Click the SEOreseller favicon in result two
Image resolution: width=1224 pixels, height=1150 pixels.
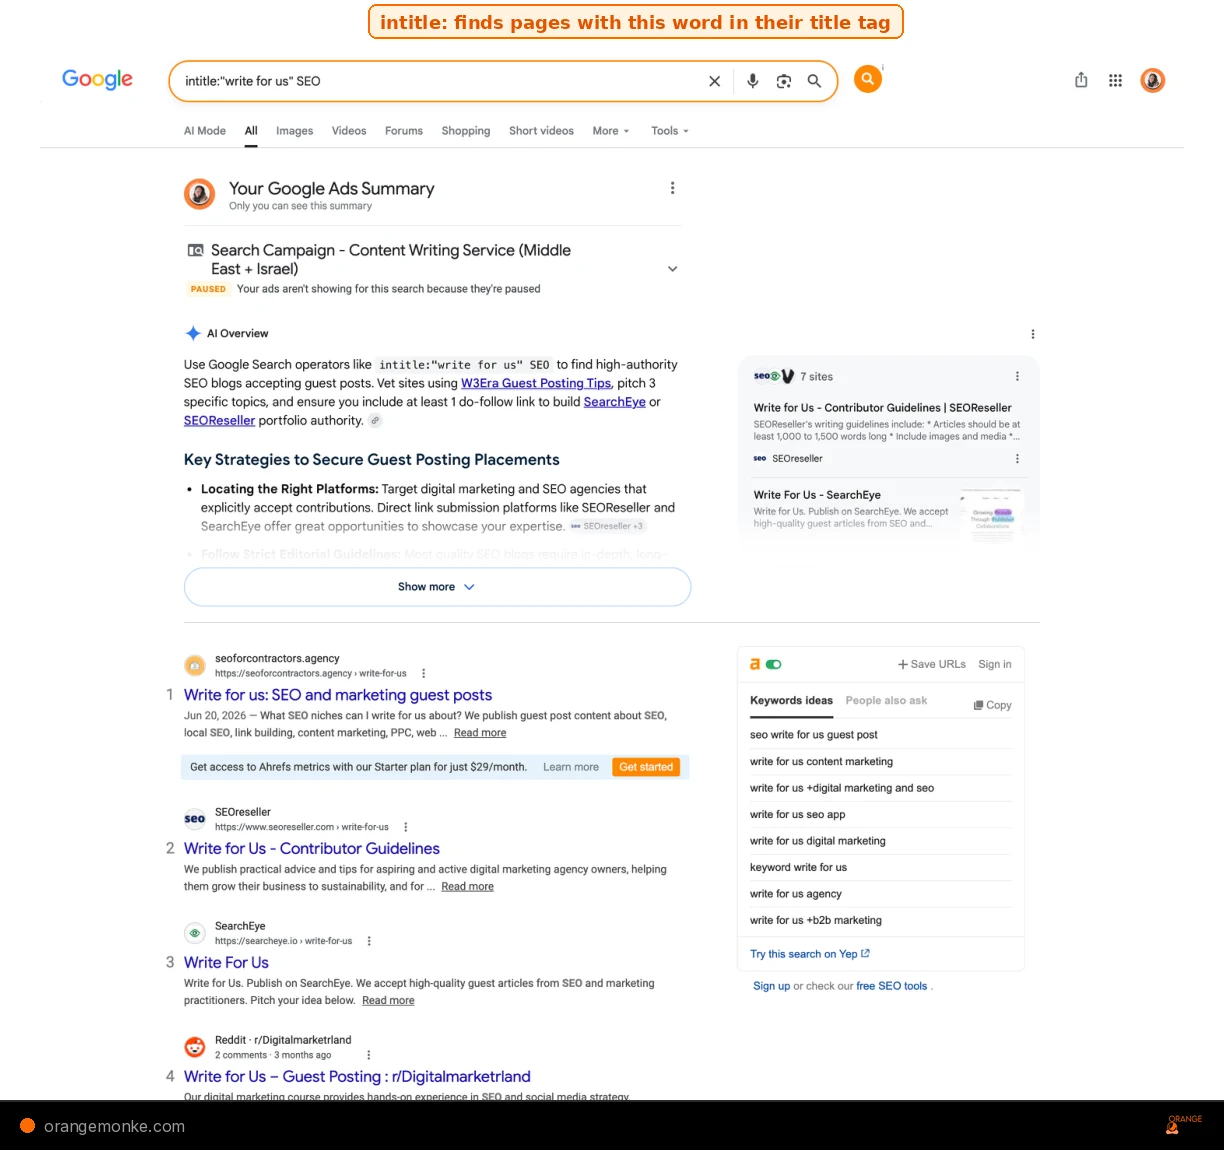point(195,819)
